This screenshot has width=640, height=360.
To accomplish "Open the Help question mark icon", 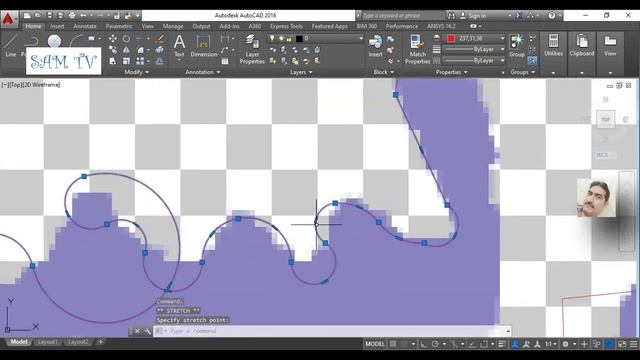I will (x=551, y=16).
